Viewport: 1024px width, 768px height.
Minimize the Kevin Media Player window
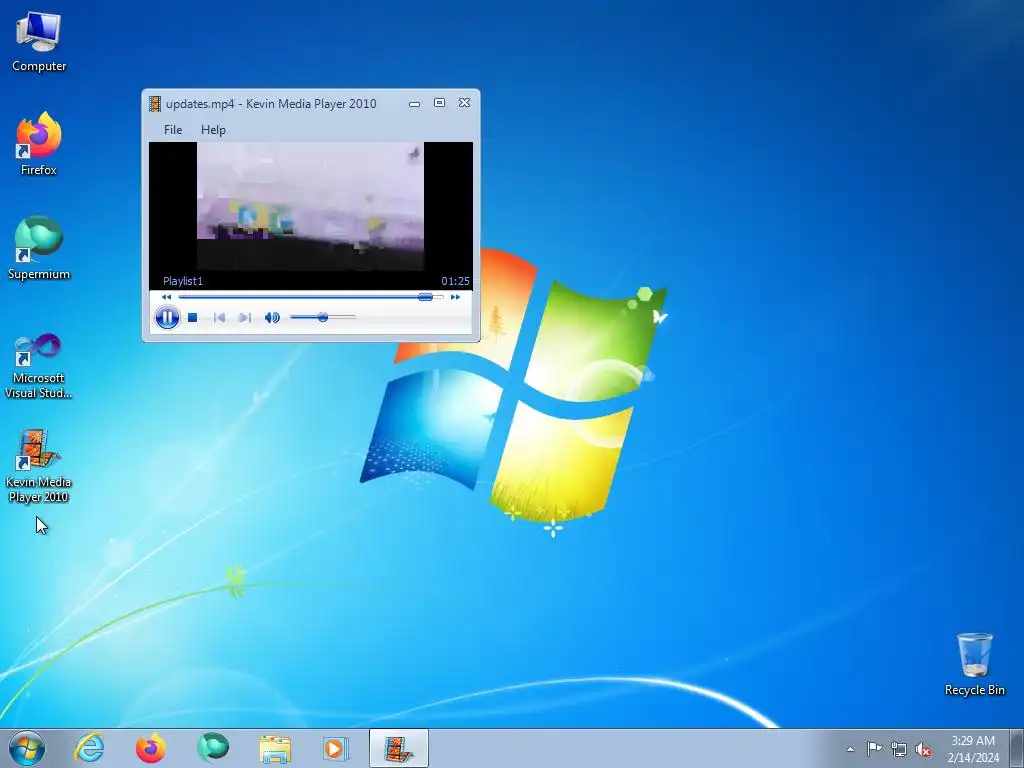click(x=414, y=104)
